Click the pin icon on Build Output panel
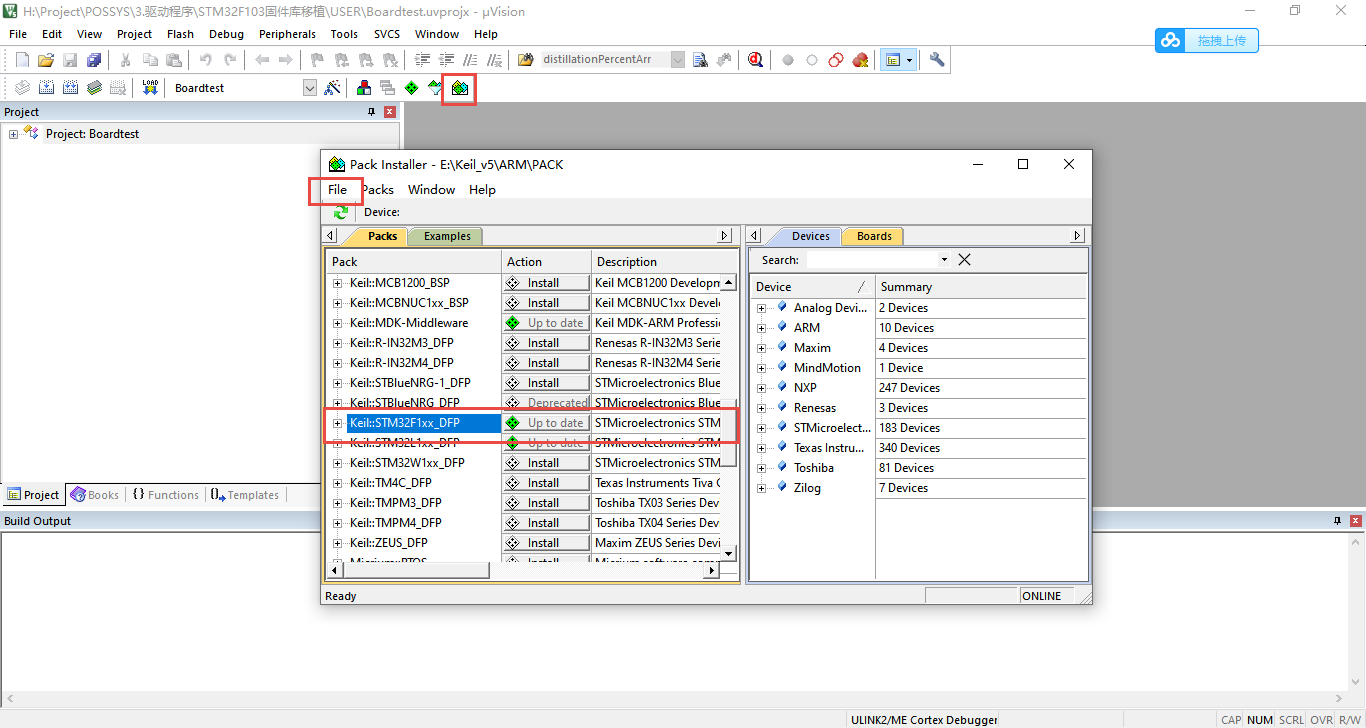 pos(1337,521)
